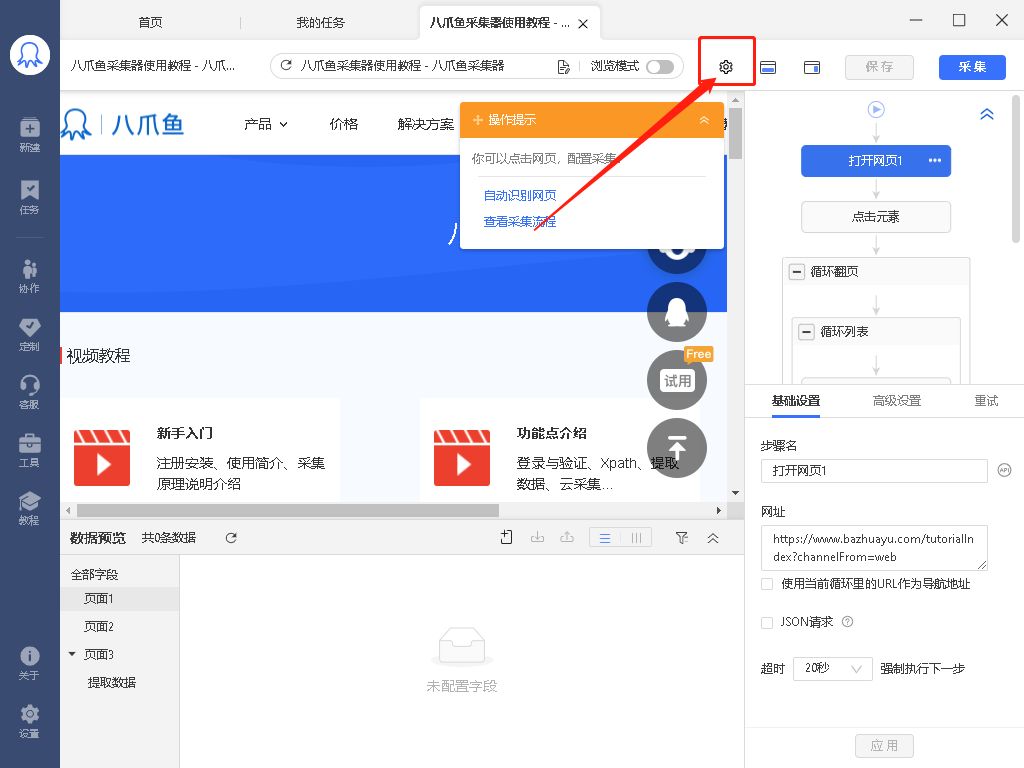
Task: Check the JSON请求 checkbox
Action: 767,622
